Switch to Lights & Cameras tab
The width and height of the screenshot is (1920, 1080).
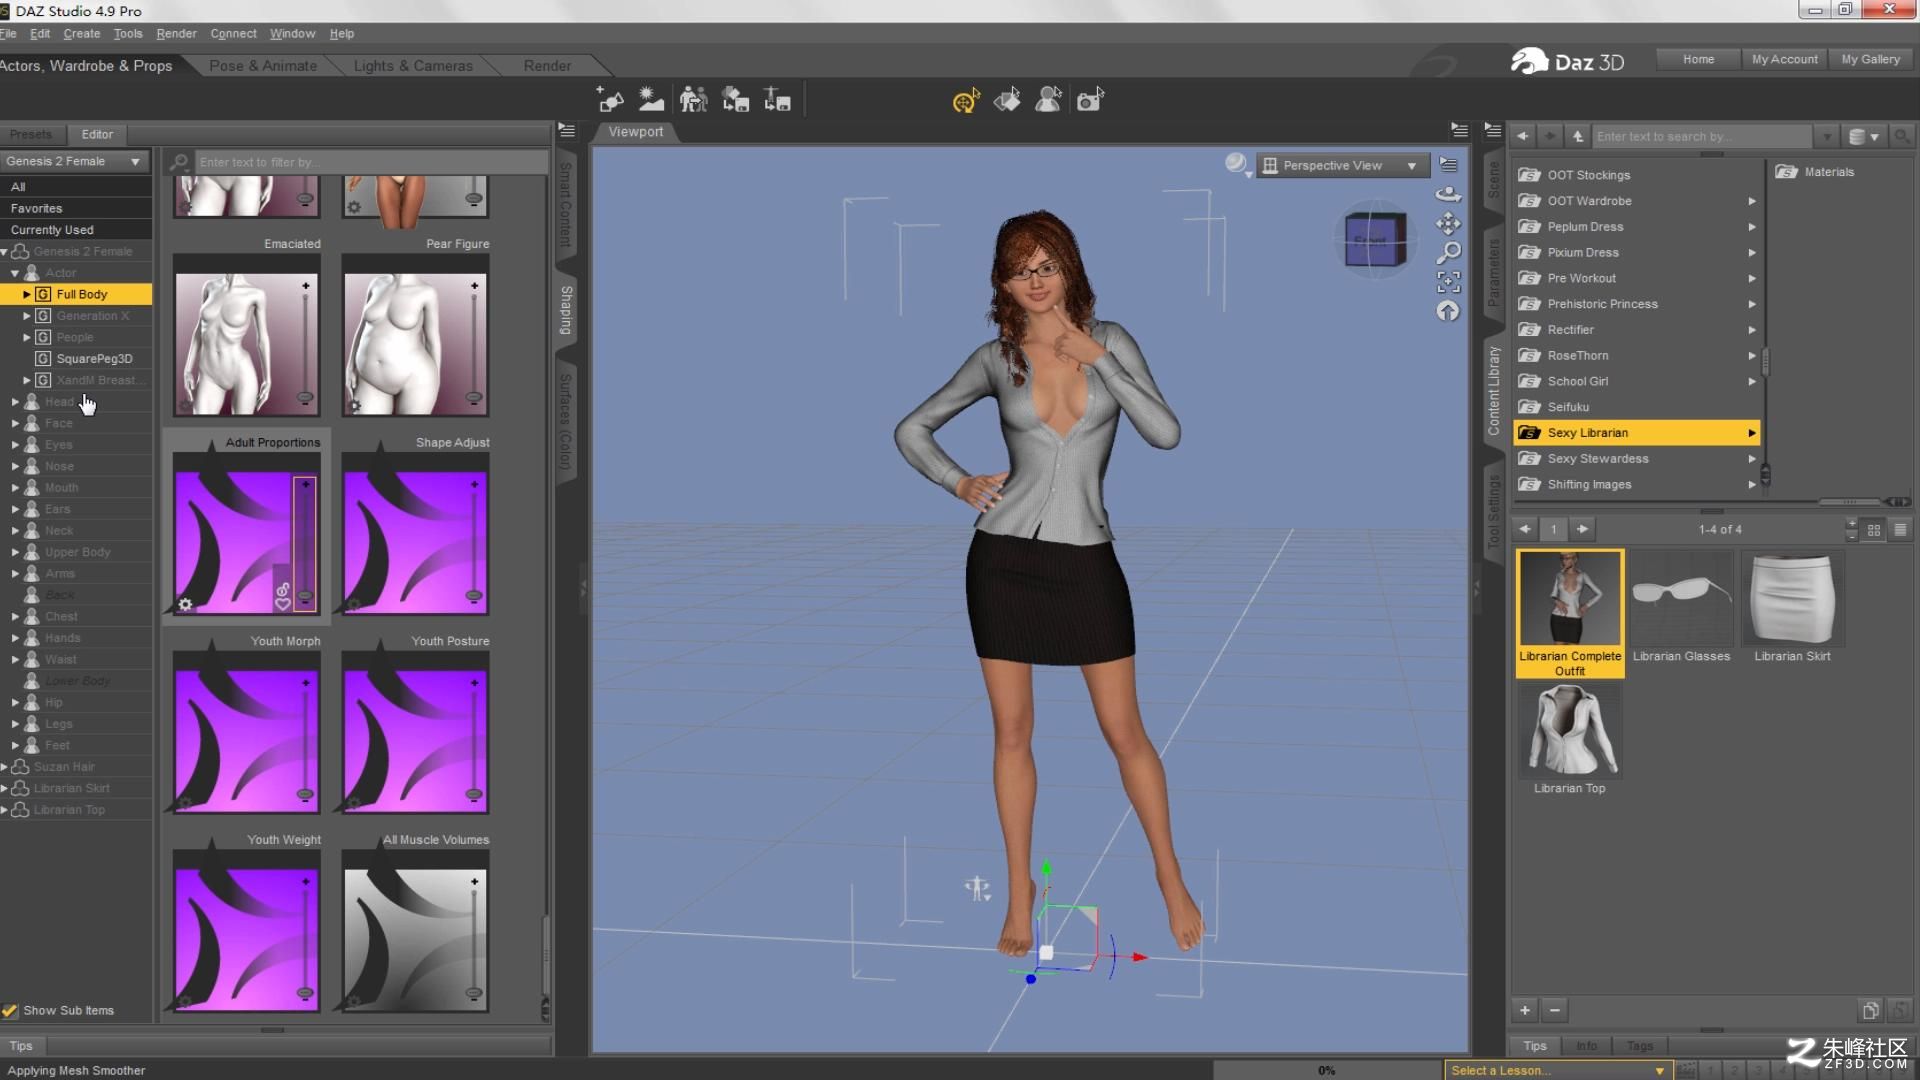(413, 66)
